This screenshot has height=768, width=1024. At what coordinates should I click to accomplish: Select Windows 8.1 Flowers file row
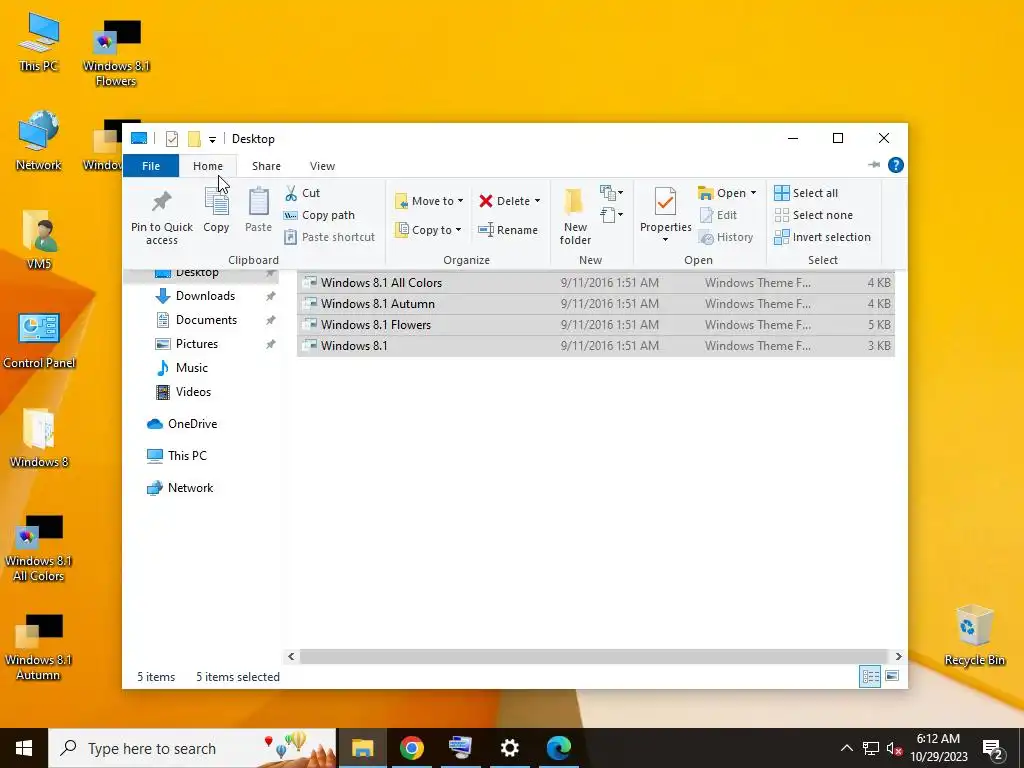pyautogui.click(x=596, y=325)
